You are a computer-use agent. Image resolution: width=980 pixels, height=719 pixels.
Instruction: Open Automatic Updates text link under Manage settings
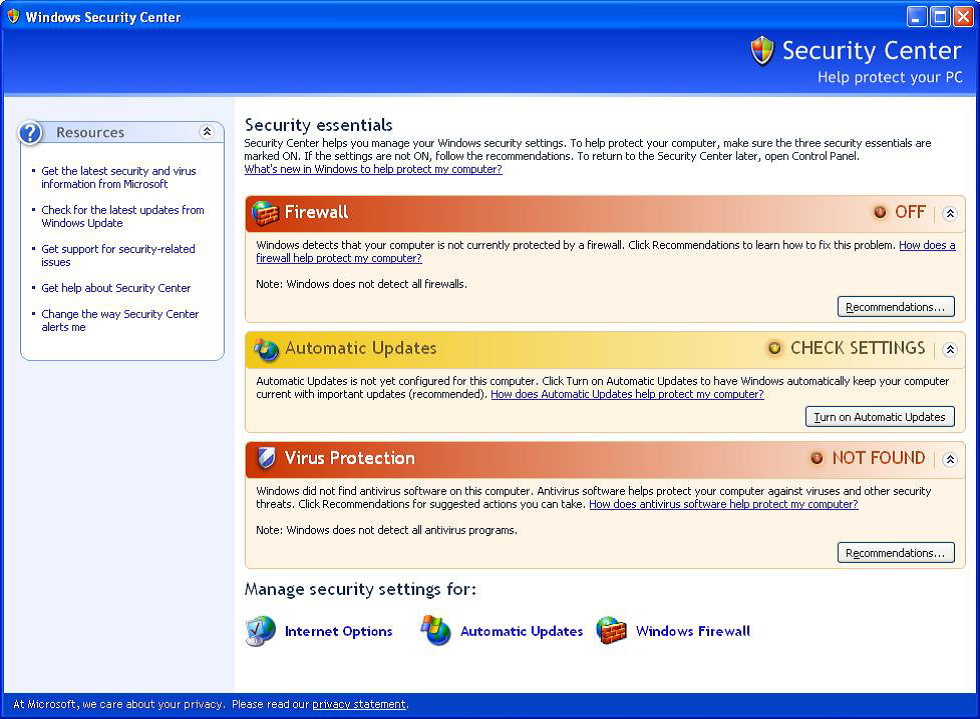[521, 631]
